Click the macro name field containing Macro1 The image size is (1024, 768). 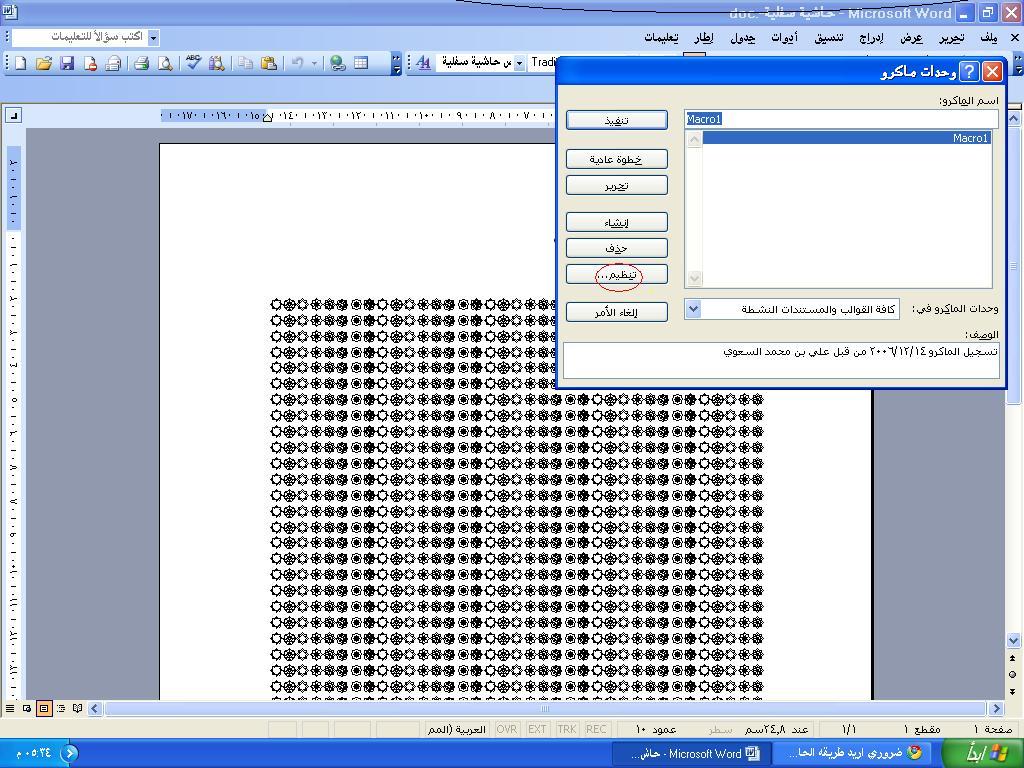841,119
